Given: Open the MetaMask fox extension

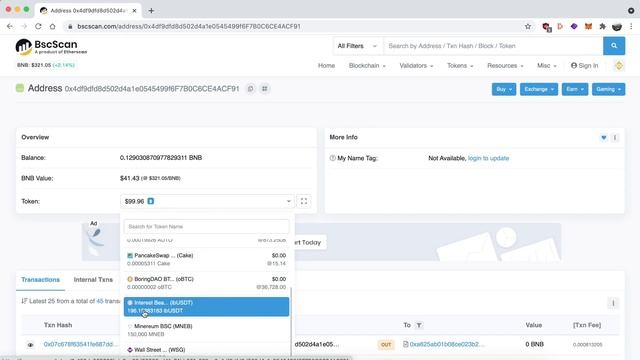Looking at the screenshot, I should [x=588, y=26].
